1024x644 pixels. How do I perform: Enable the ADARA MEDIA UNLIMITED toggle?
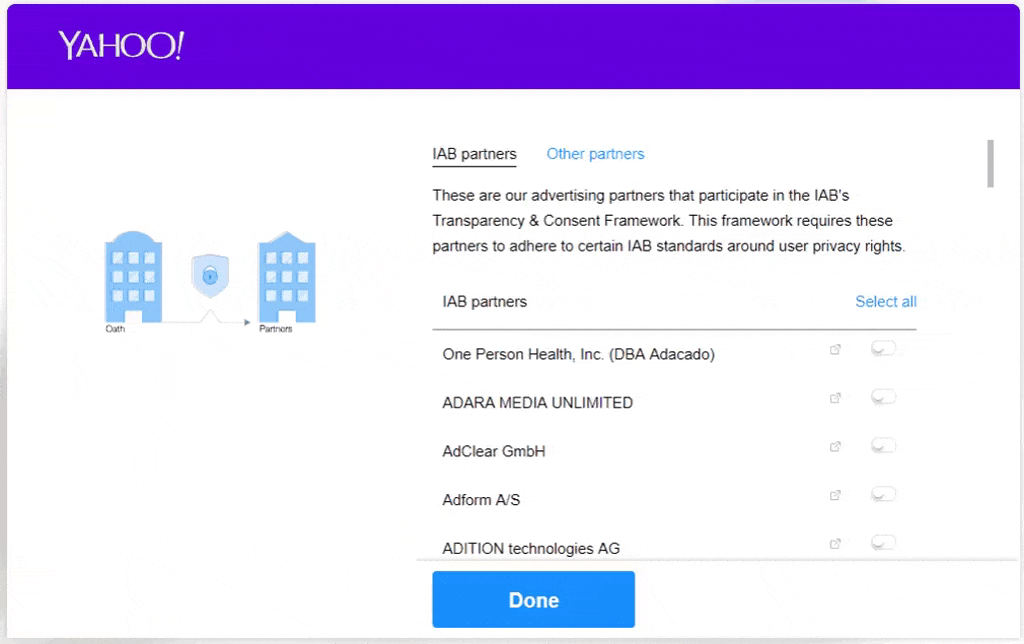[883, 397]
